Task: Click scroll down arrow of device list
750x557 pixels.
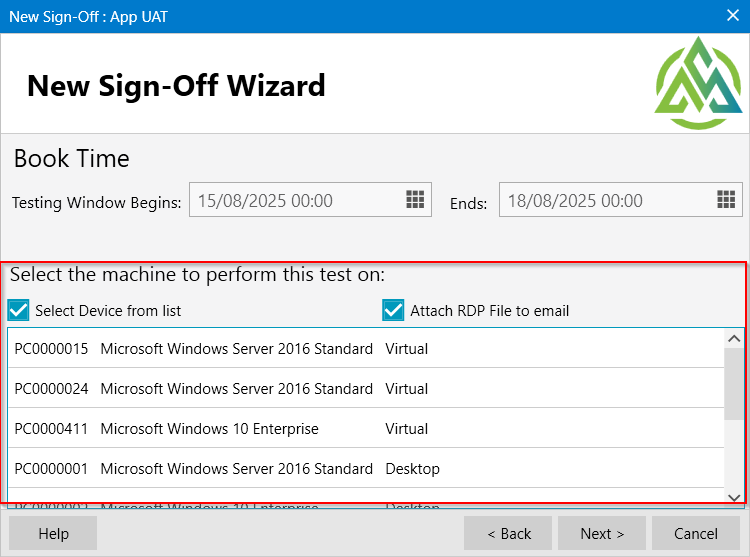Action: pyautogui.click(x=734, y=498)
